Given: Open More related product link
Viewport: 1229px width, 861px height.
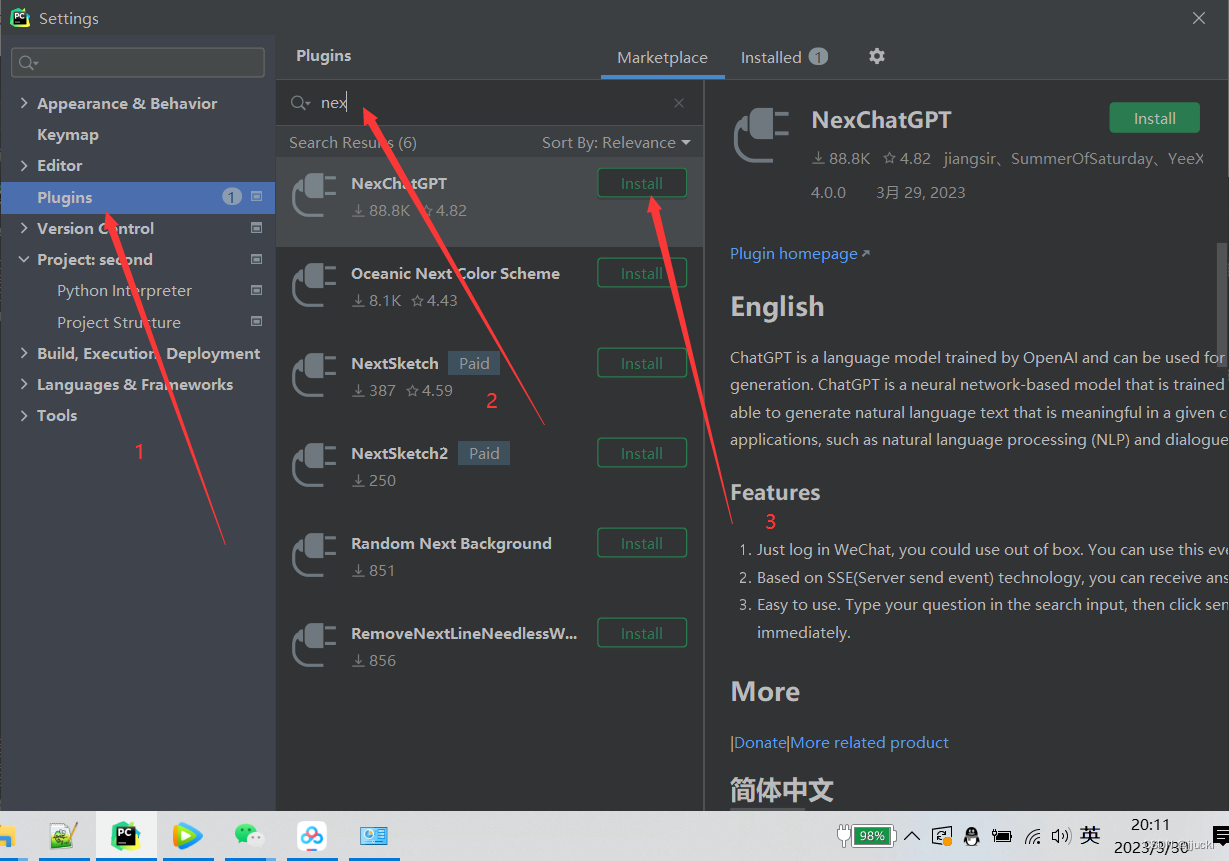Looking at the screenshot, I should [x=870, y=742].
